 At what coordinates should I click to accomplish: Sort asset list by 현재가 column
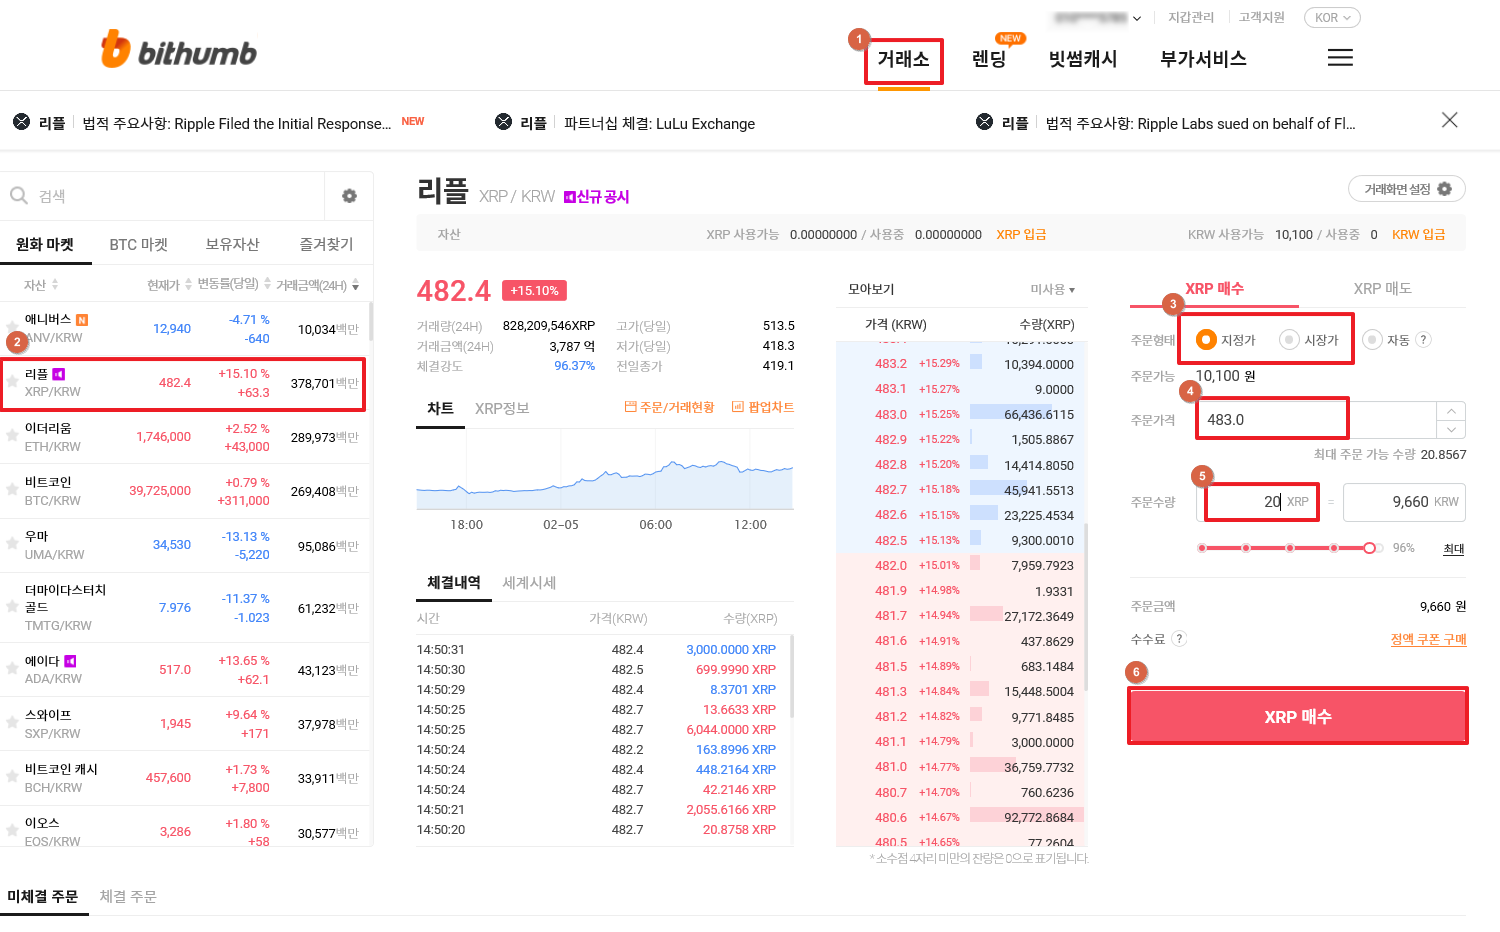pos(169,285)
